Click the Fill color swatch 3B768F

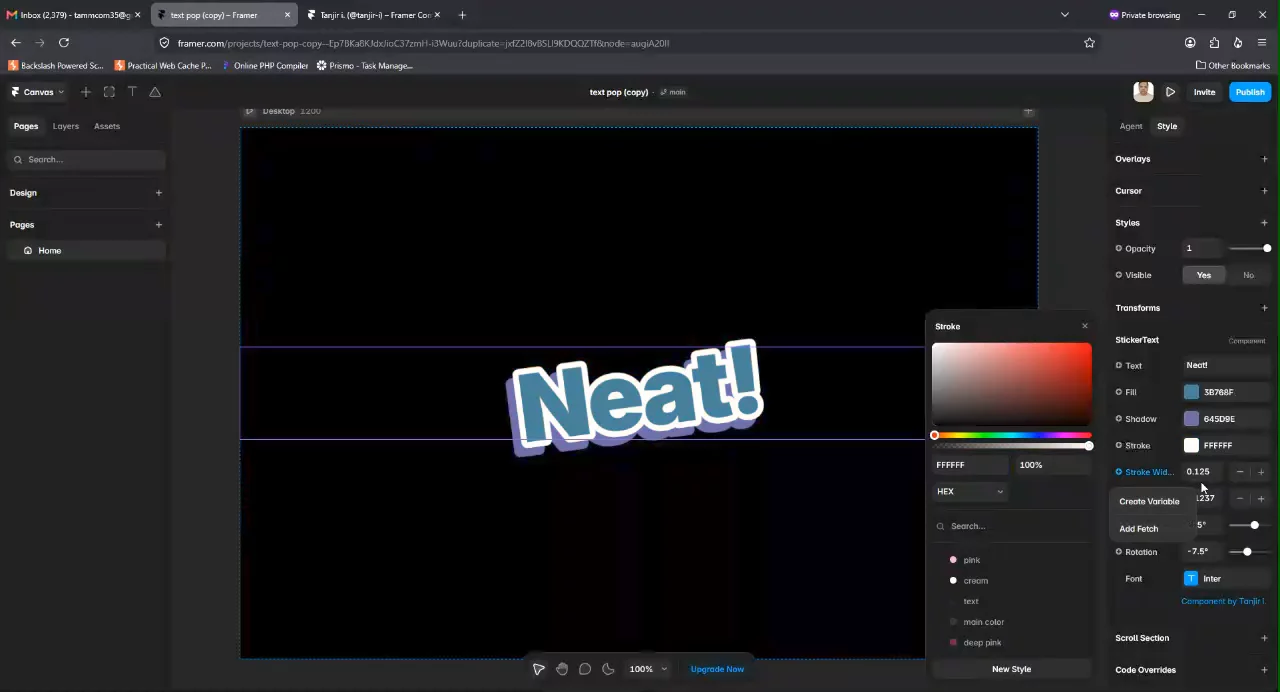pyautogui.click(x=1191, y=392)
